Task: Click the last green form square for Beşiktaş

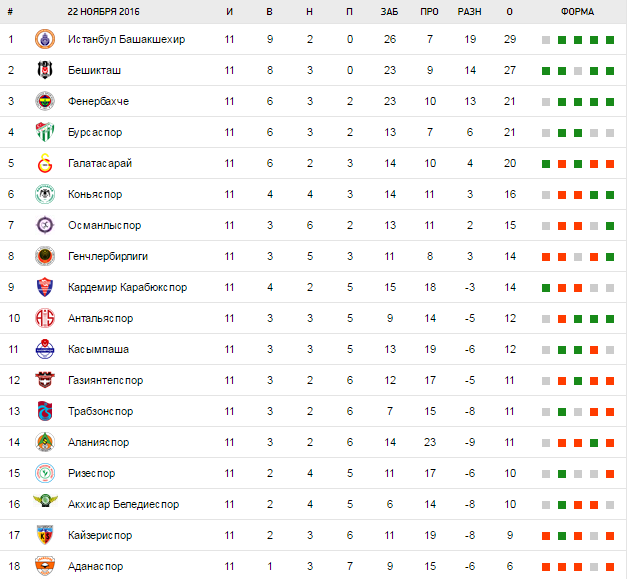Action: pyautogui.click(x=609, y=71)
